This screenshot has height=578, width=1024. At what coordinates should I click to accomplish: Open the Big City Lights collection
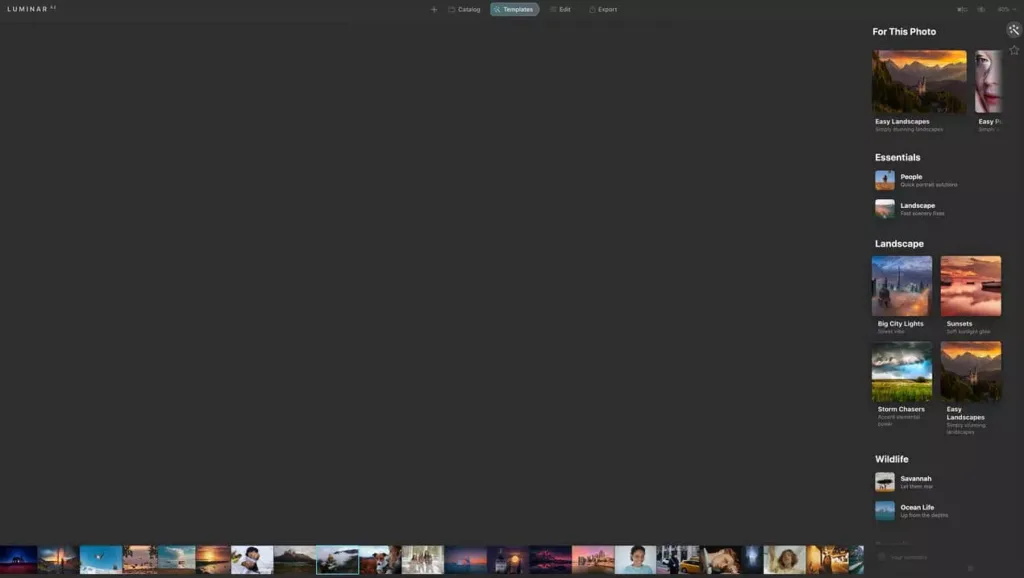[x=902, y=286]
